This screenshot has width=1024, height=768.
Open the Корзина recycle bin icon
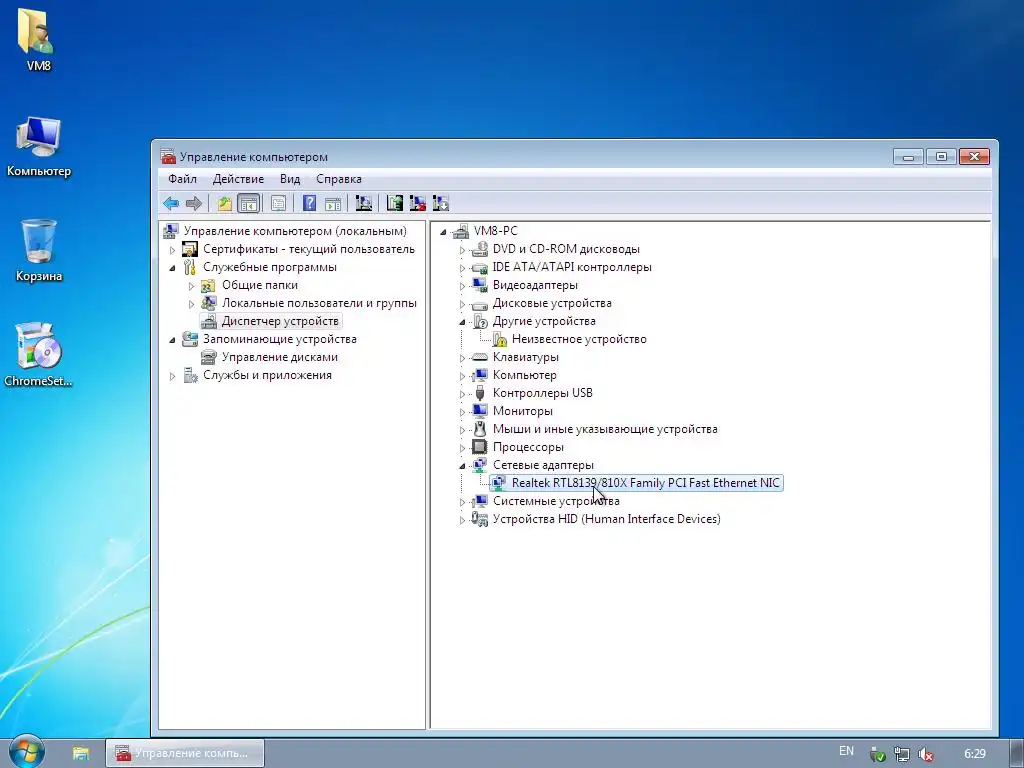tap(39, 251)
